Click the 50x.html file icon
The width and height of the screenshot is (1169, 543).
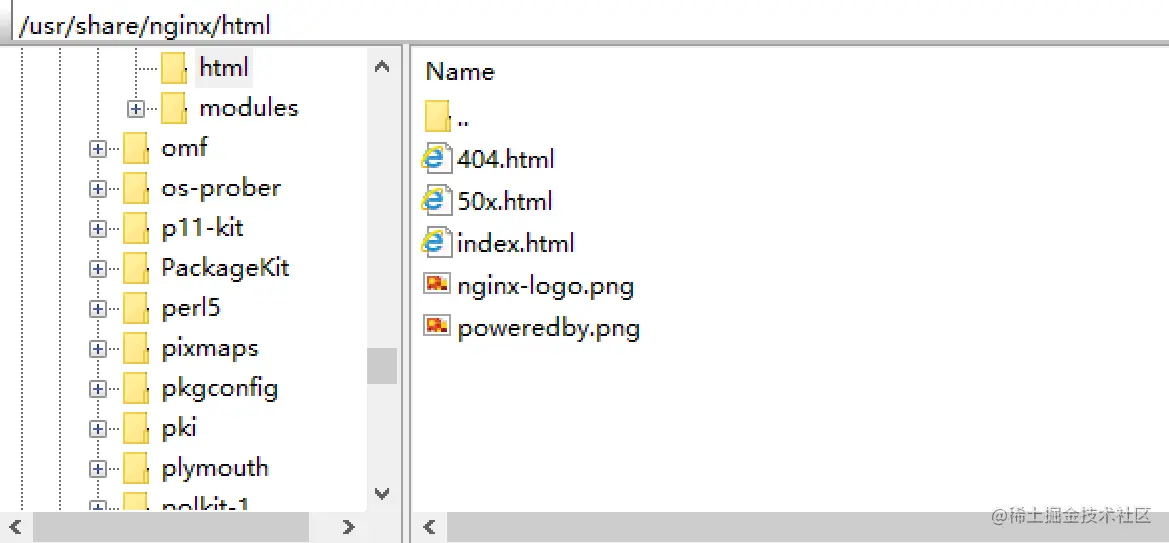[437, 201]
